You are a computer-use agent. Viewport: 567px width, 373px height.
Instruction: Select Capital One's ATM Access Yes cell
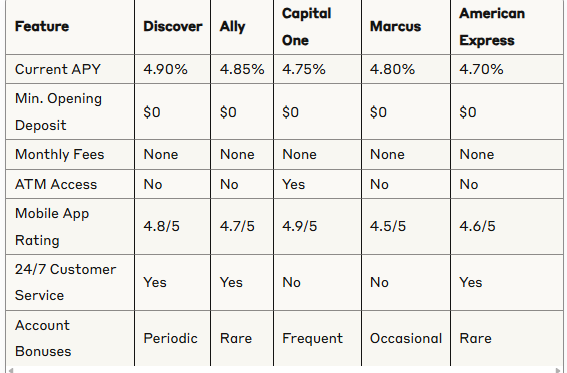[317, 184]
